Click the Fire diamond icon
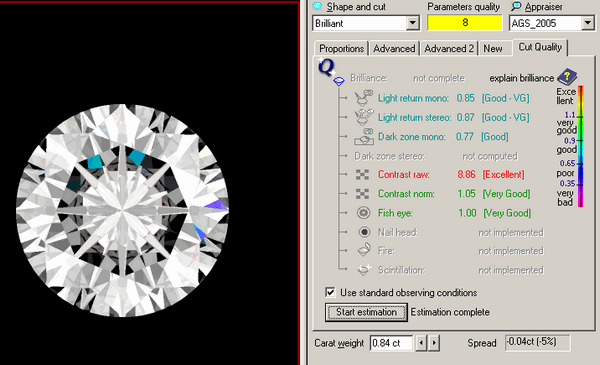This screenshot has height=365, width=600. pyautogui.click(x=364, y=251)
